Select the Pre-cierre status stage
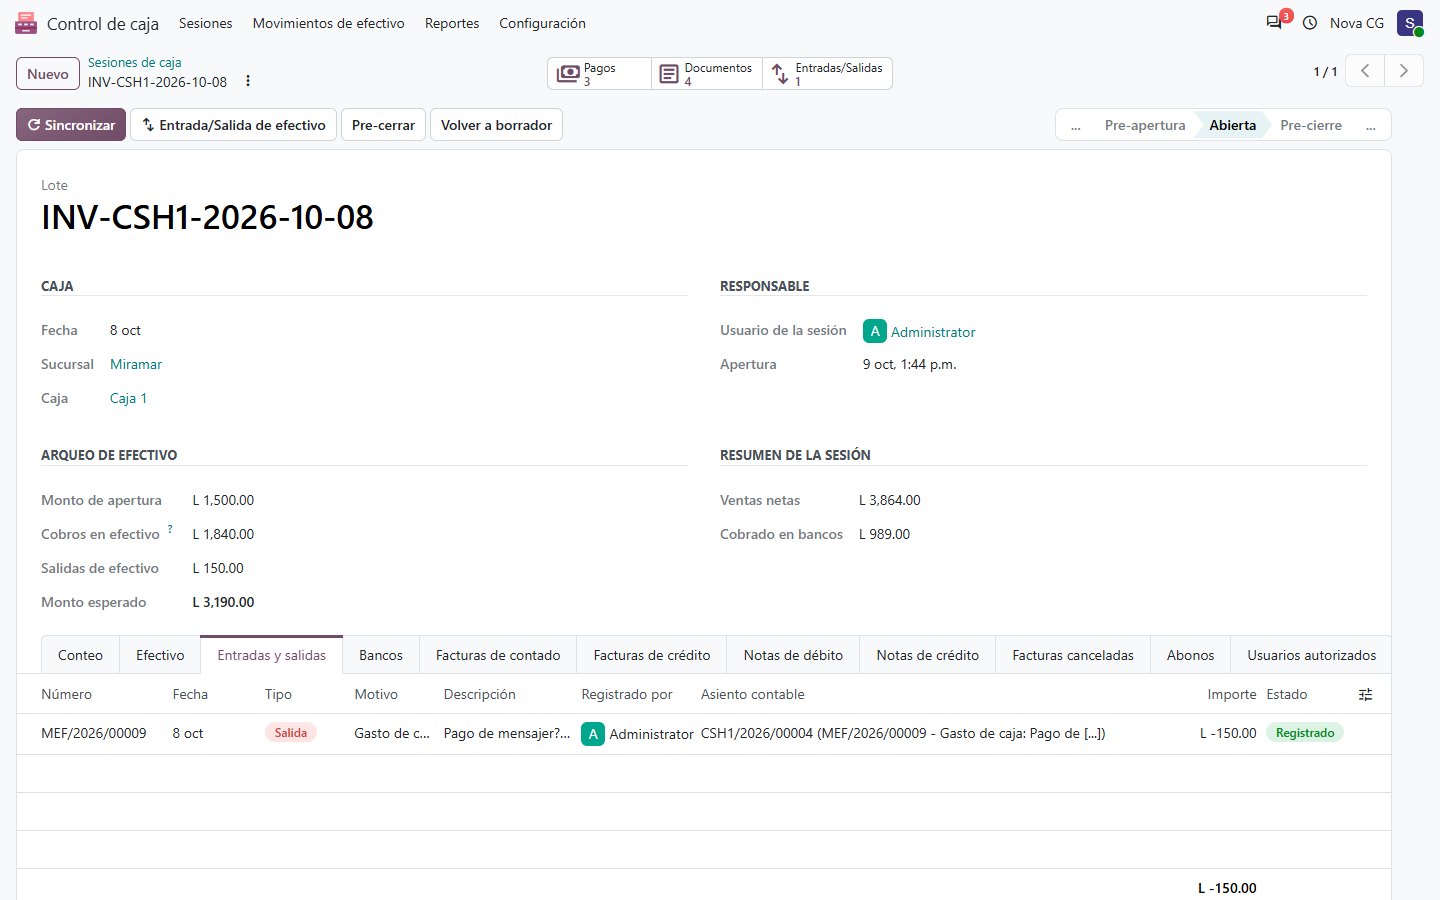 click(1311, 125)
